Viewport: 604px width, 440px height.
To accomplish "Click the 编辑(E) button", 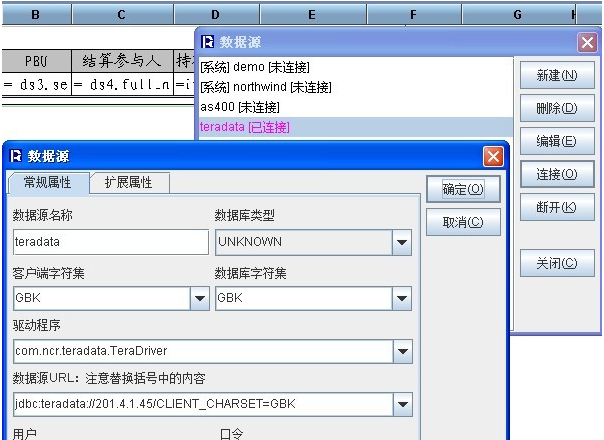I will coord(557,141).
